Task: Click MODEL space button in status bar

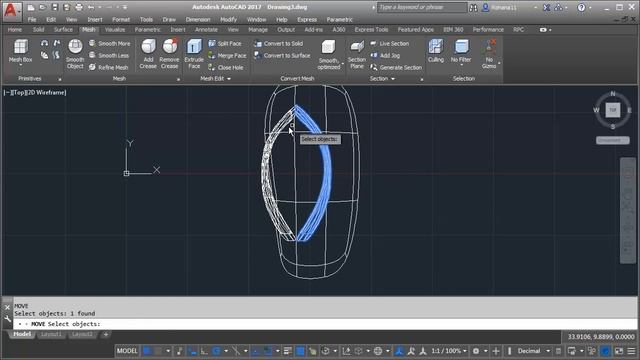Action: click(x=127, y=351)
